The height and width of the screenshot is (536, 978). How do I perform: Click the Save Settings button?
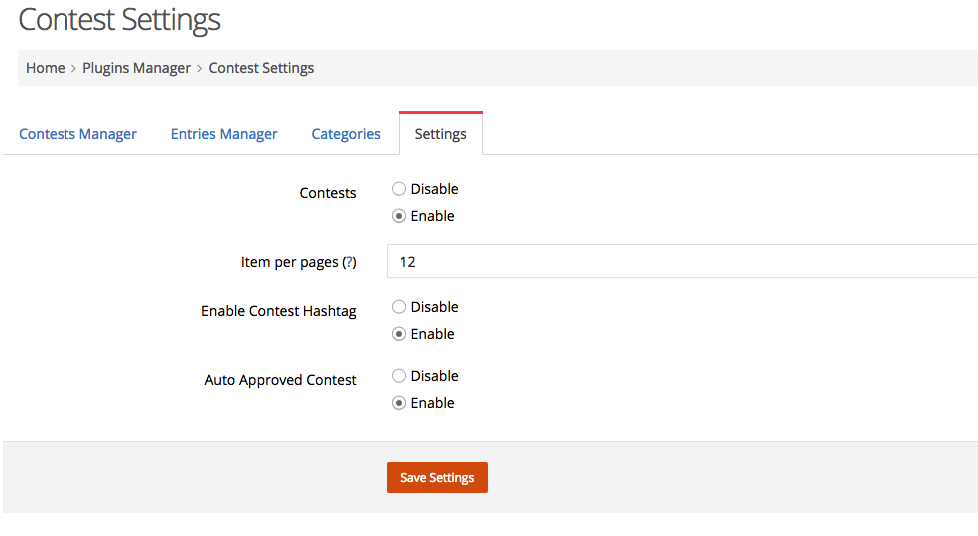[437, 477]
